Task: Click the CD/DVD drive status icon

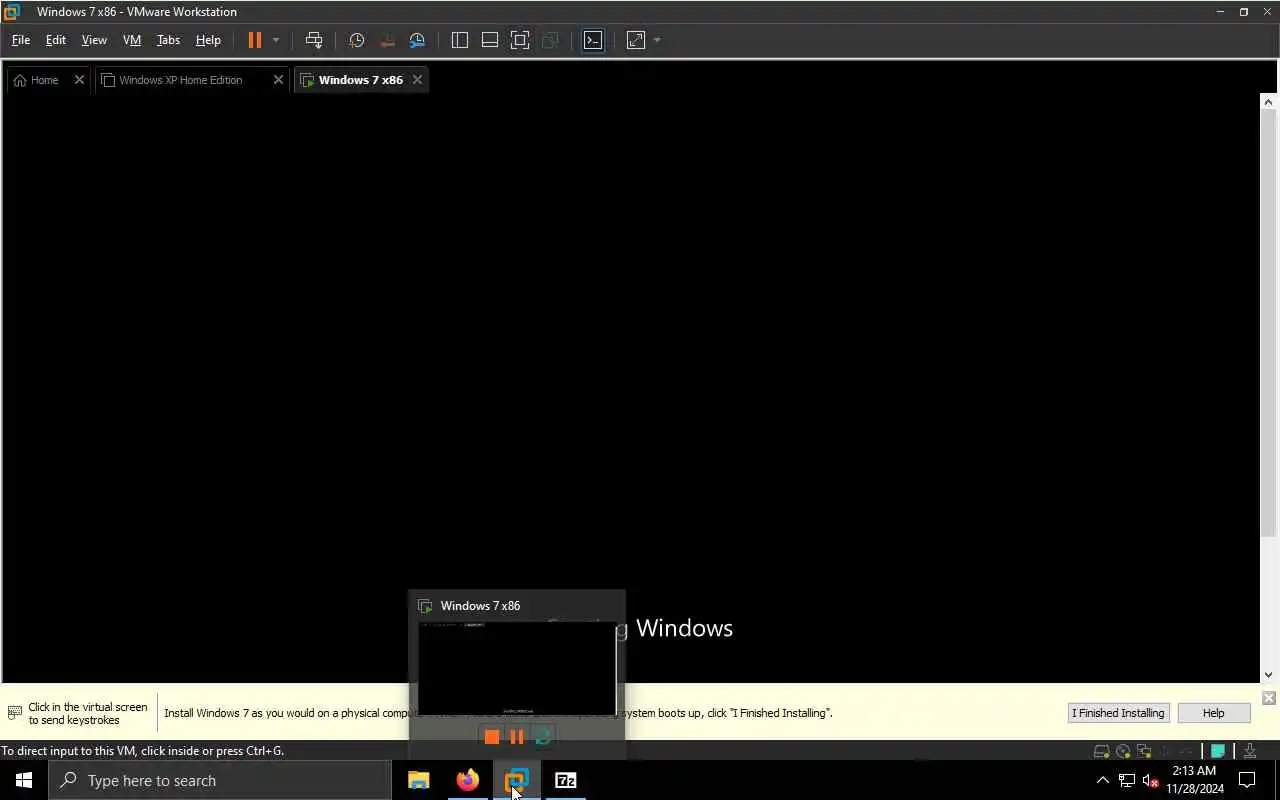Action: point(1123,751)
